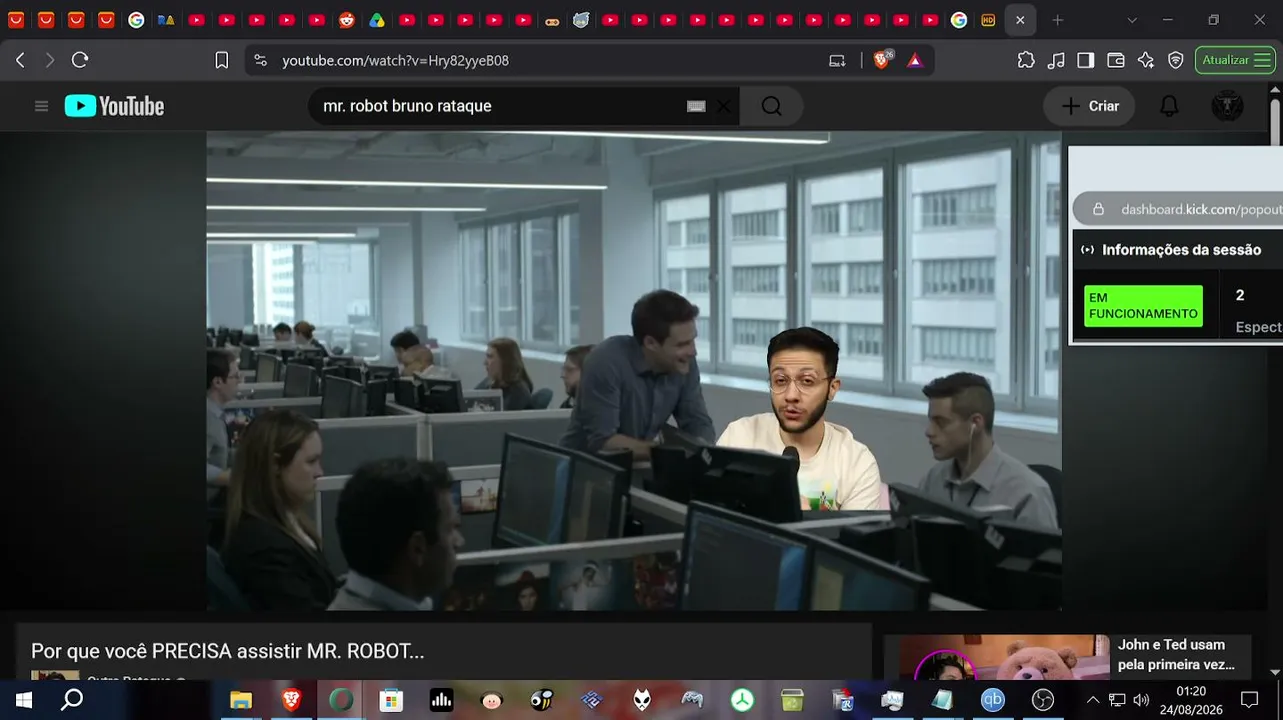Open the on-screen keyboard in YouTube search
The width and height of the screenshot is (1283, 720).
[x=696, y=106]
